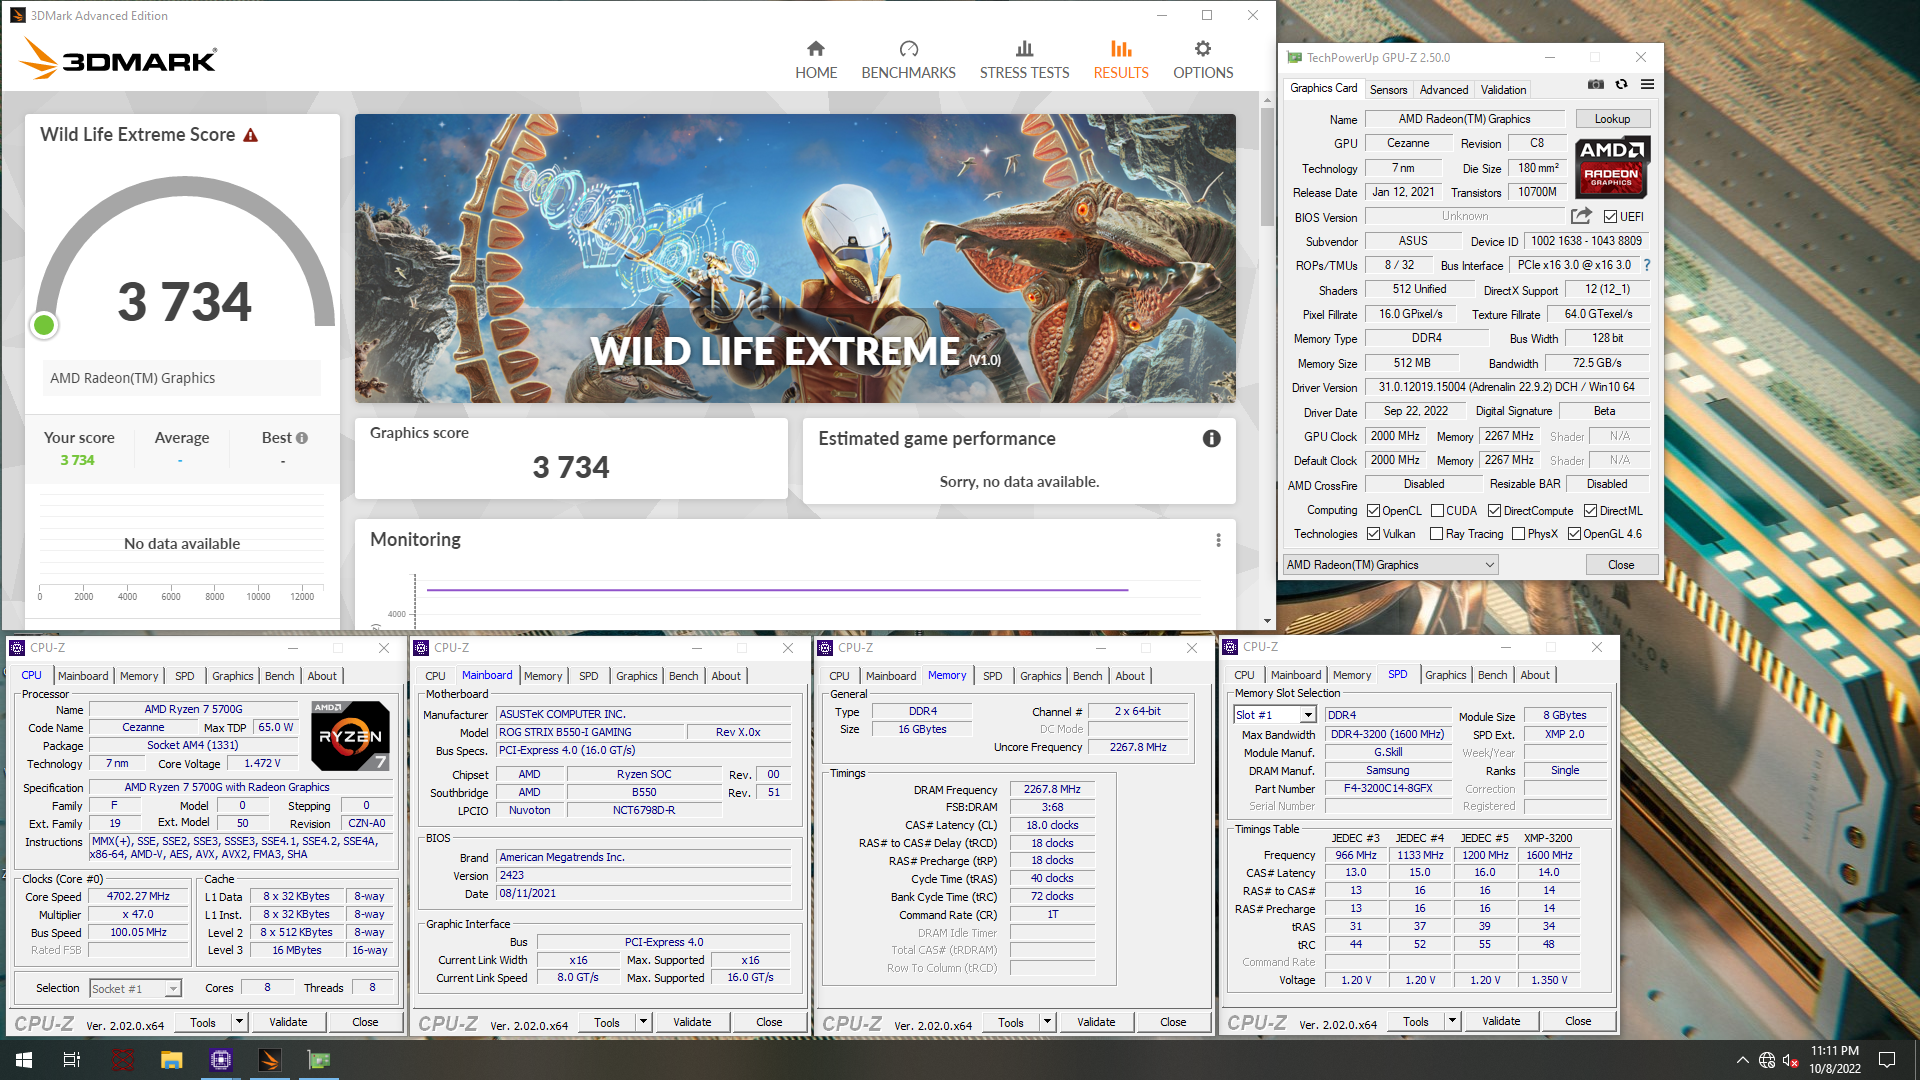1920x1080 pixels.
Task: Toggle the OpenCL checkbox in GPU-Z
Action: coord(1373,511)
